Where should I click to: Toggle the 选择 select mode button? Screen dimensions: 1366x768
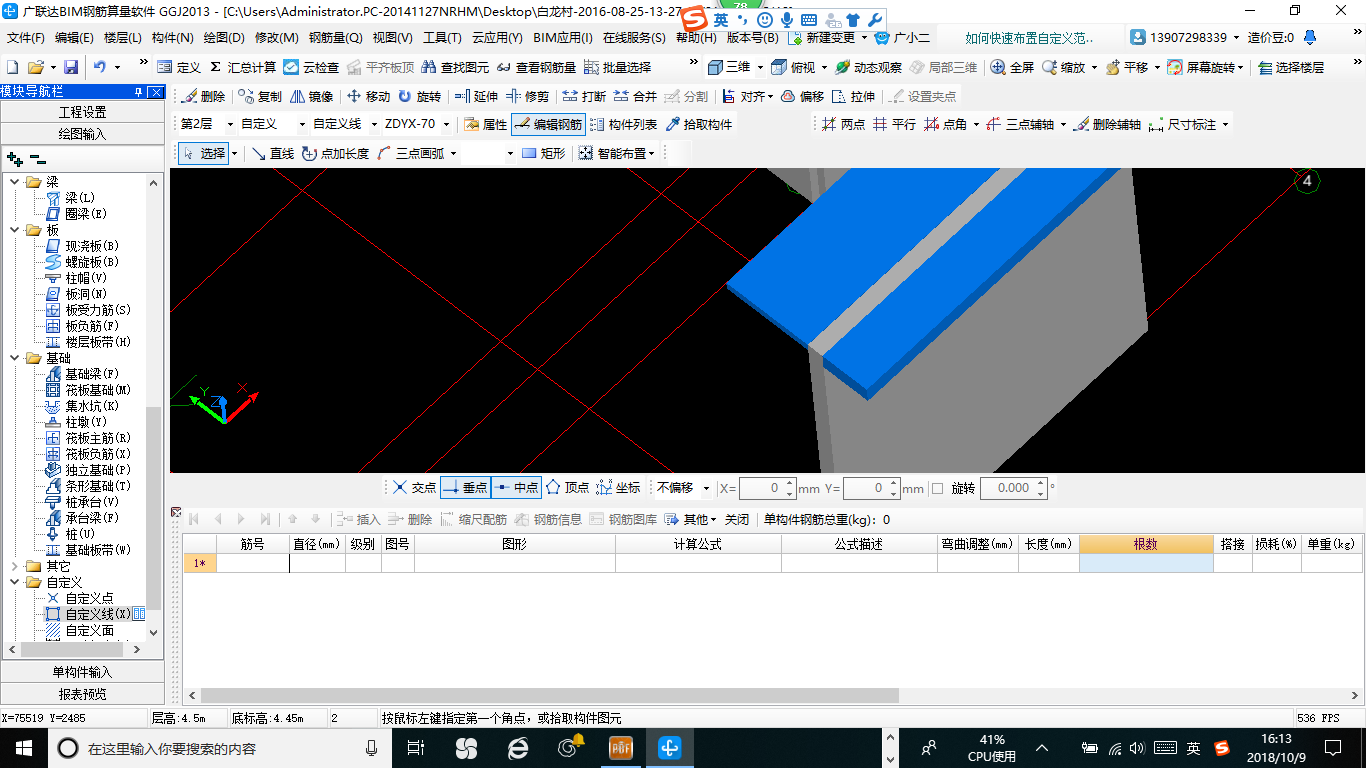point(204,153)
